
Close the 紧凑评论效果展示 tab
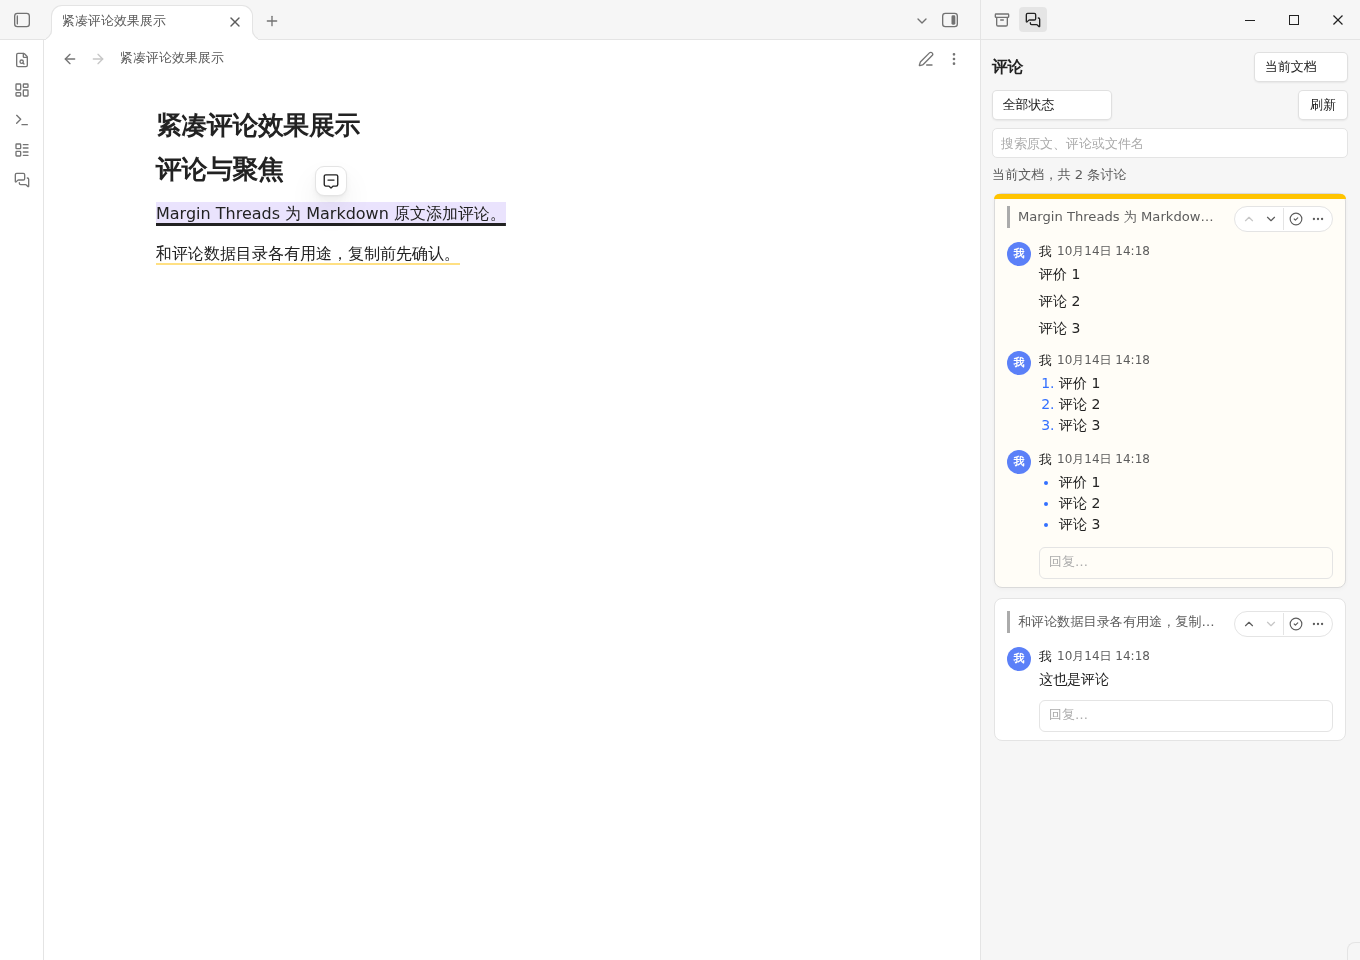coord(235,21)
